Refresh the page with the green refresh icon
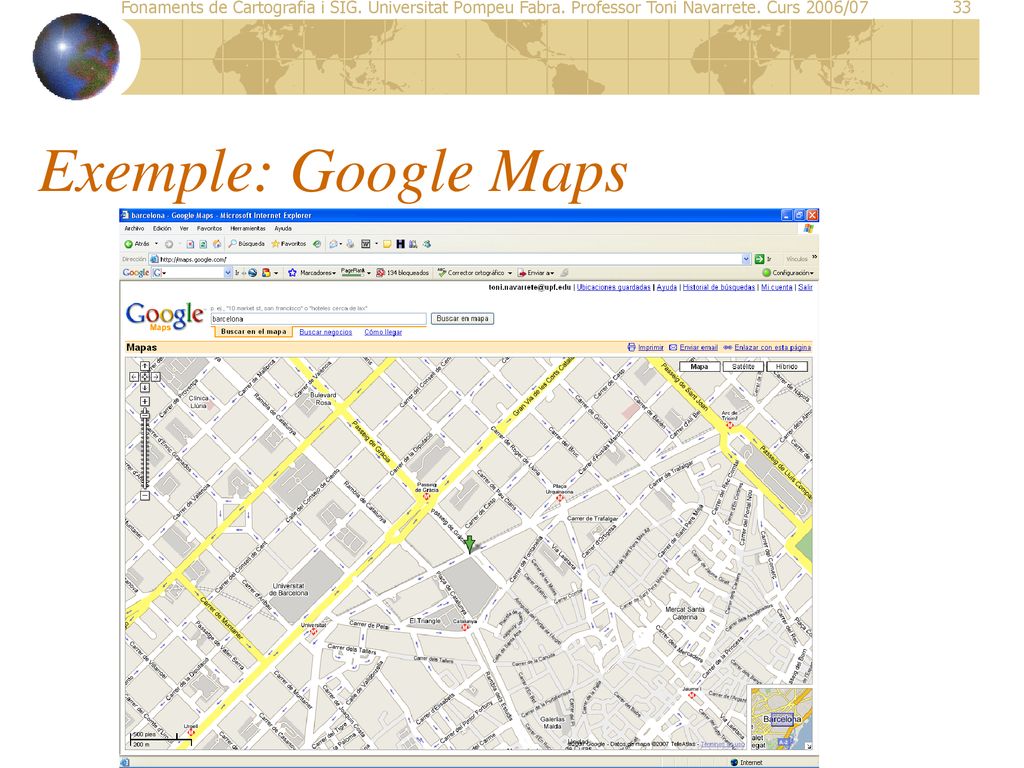Image resolution: width=1024 pixels, height=768 pixels. 203,244
